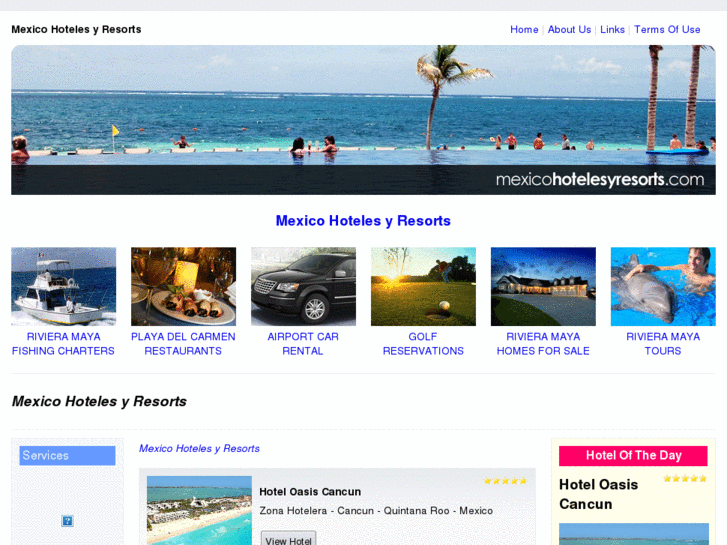Open Airport Car Rental link
The image size is (727, 545).
[x=303, y=344]
